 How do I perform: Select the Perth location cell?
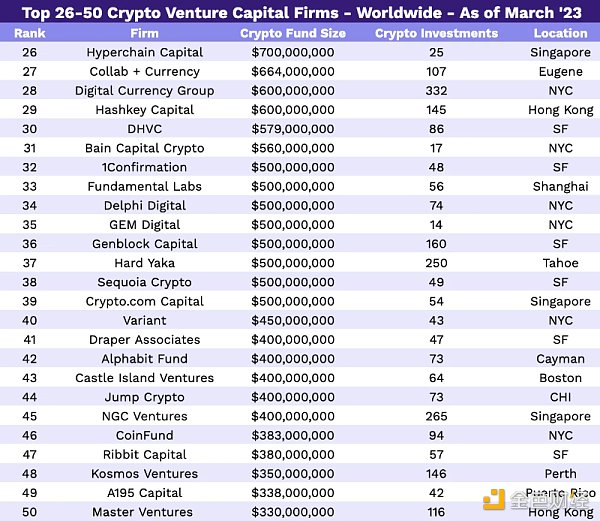click(560, 474)
